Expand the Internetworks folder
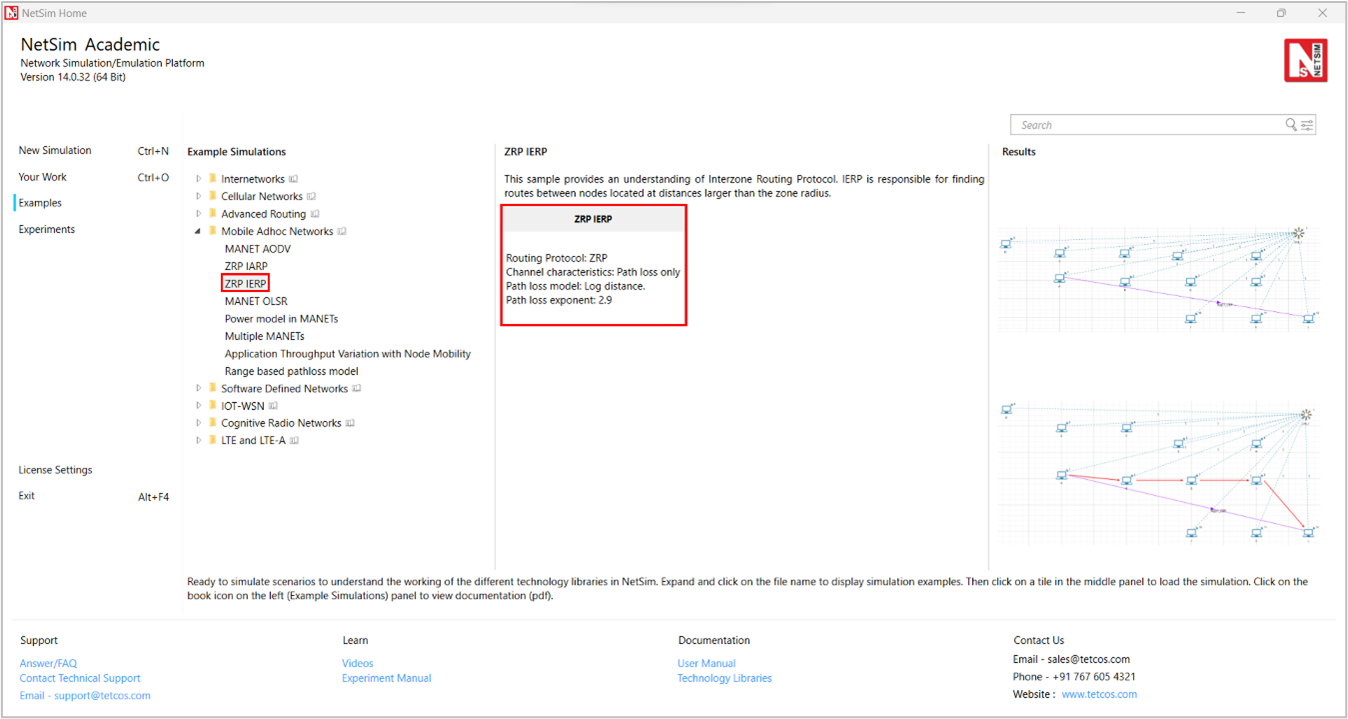 [199, 179]
